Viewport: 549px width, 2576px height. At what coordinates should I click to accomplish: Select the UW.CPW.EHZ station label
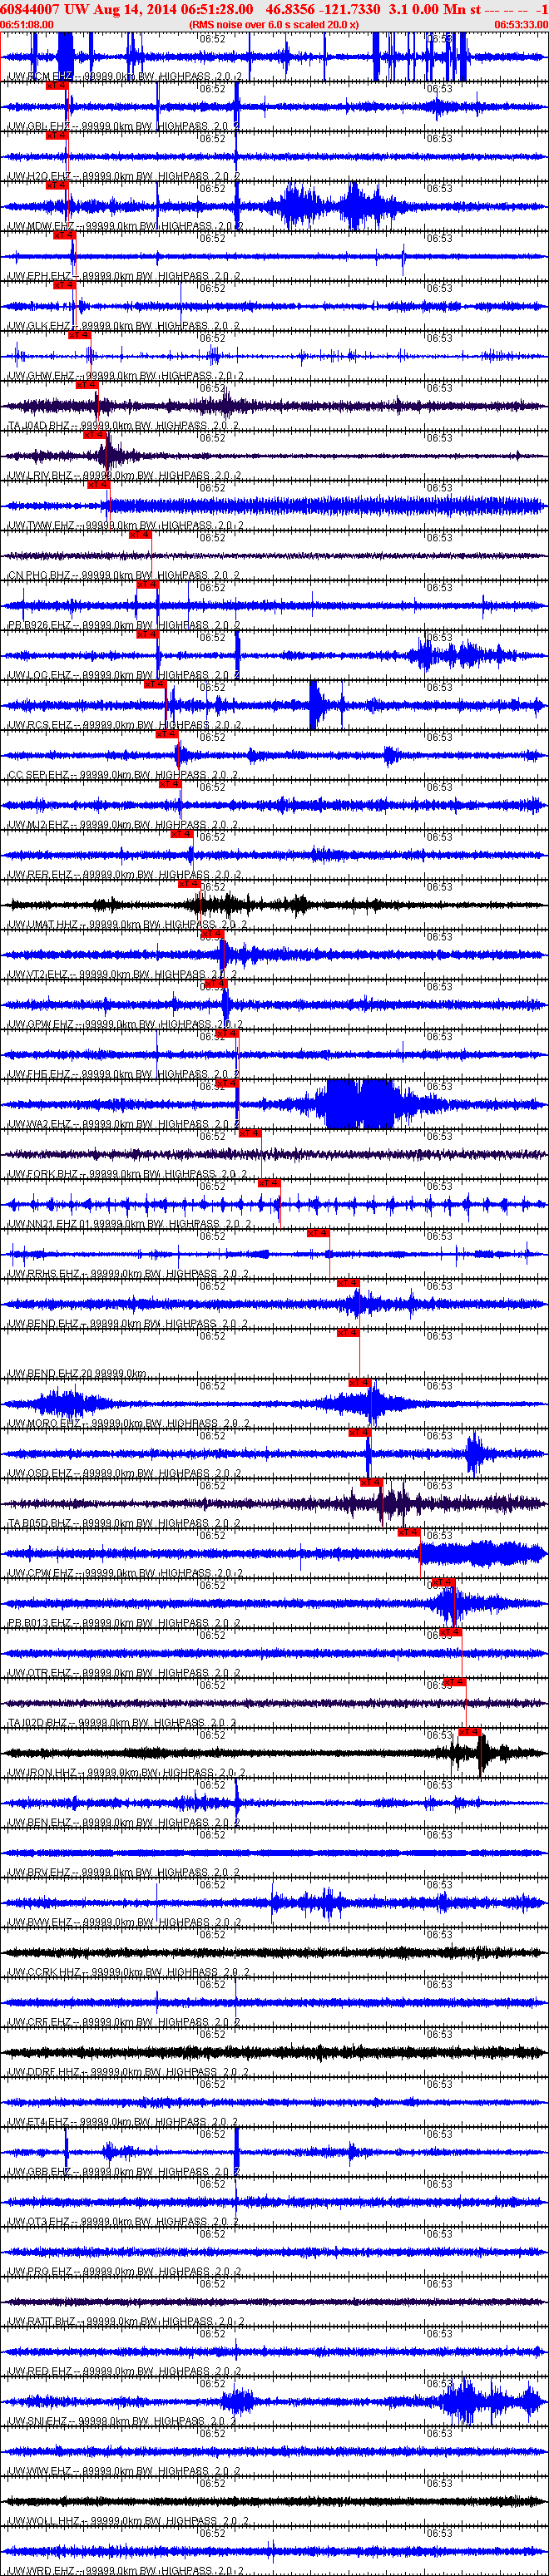[x=41, y=1574]
